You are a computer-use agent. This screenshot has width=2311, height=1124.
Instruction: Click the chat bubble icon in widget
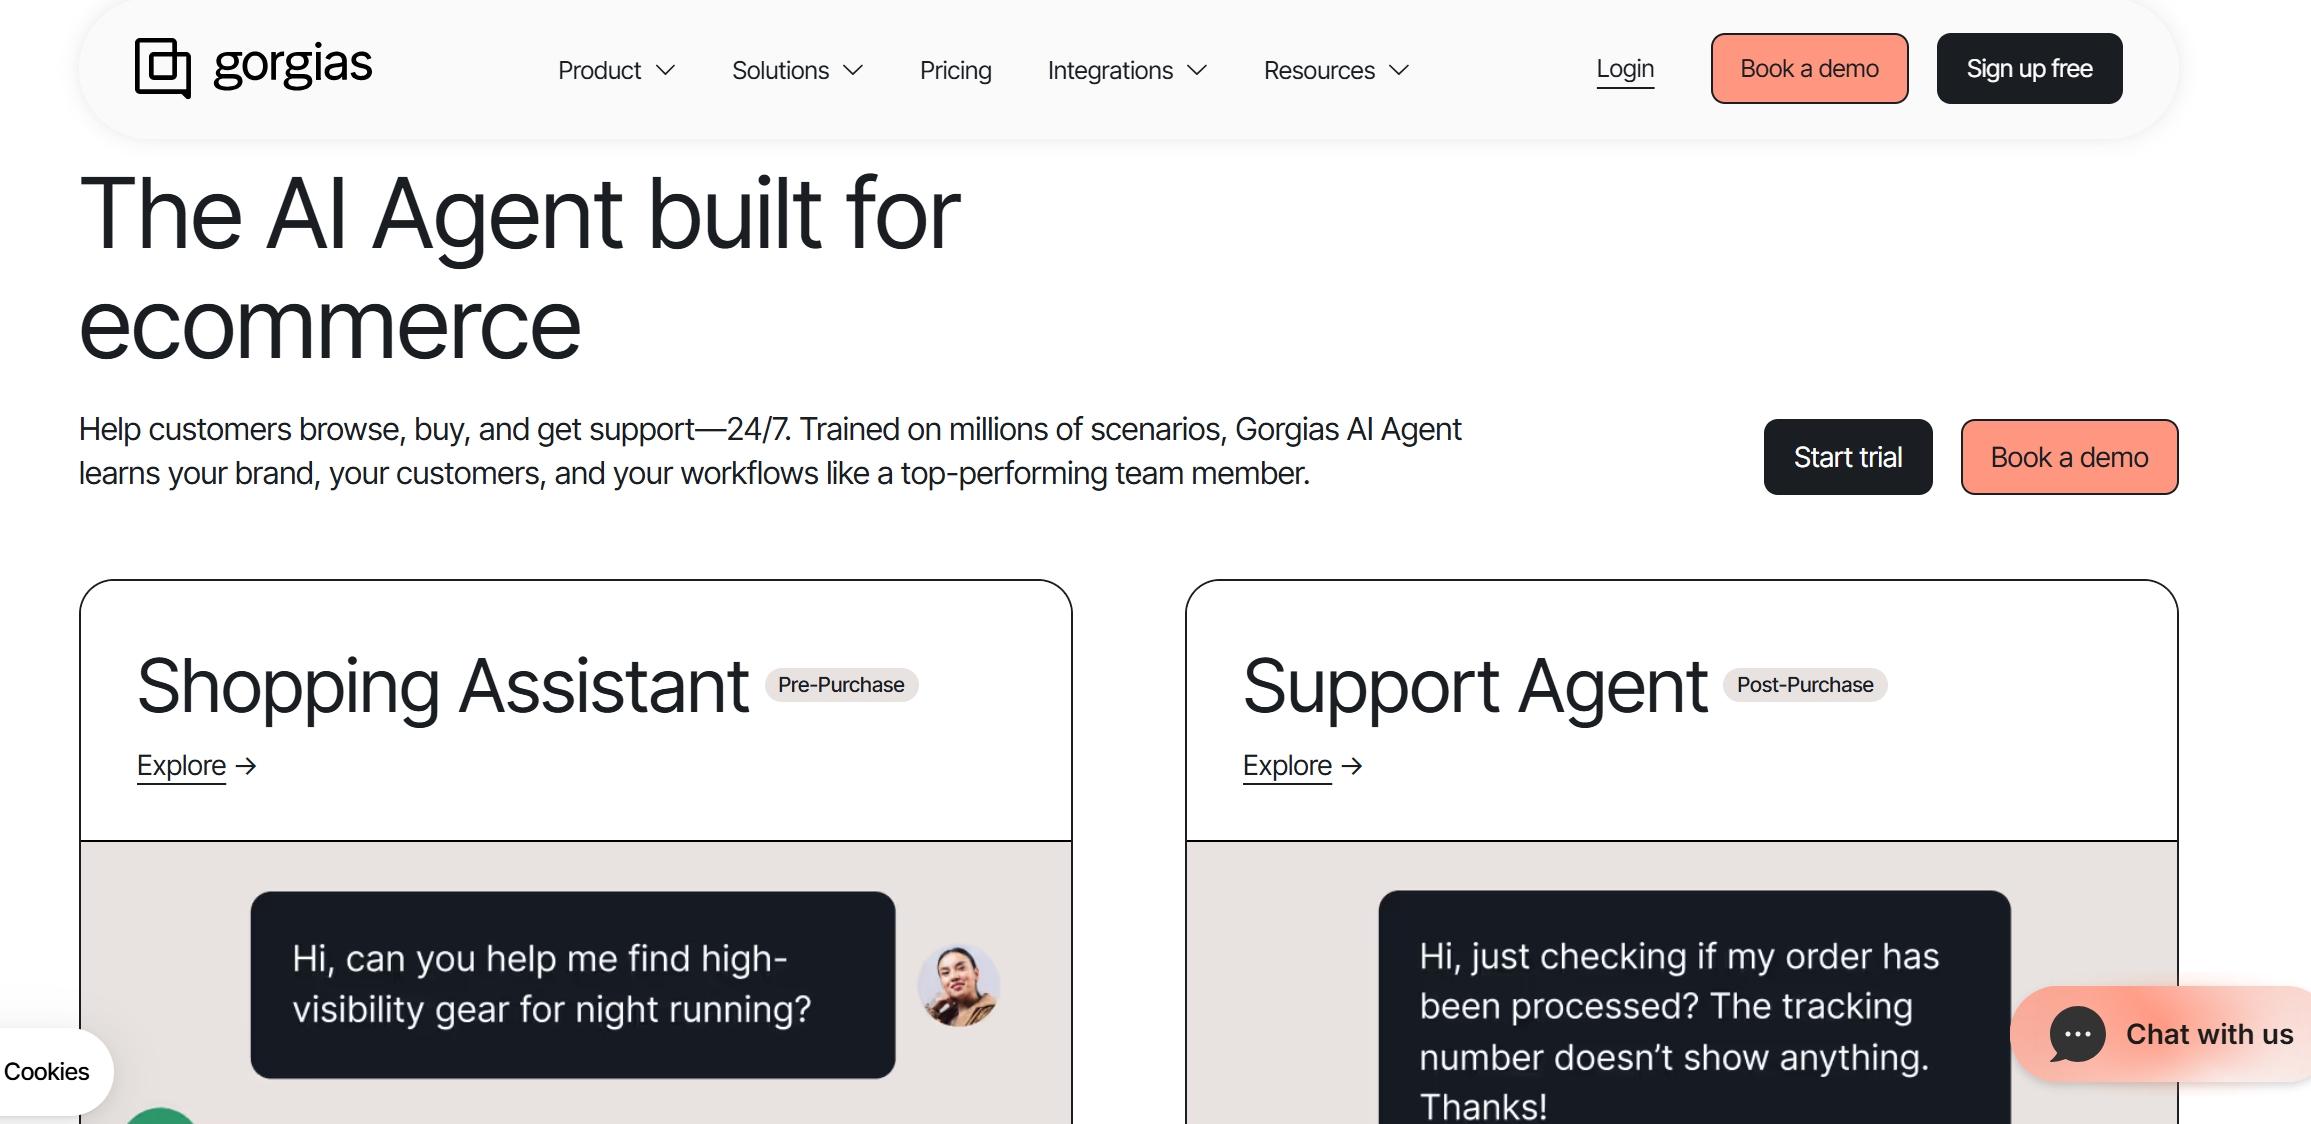click(x=2077, y=1034)
